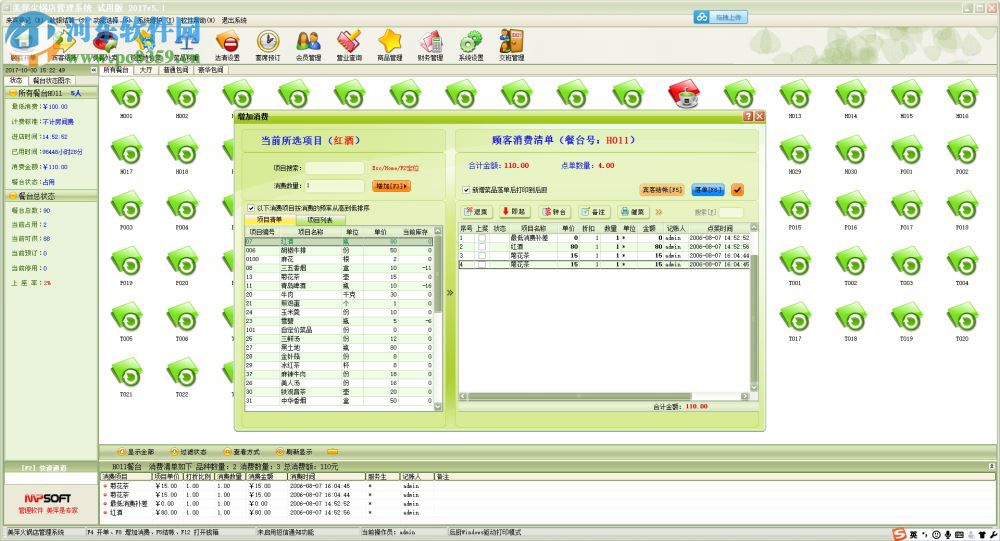Check 上菜 box for order row 4
The width and height of the screenshot is (1000, 541).
(482, 264)
